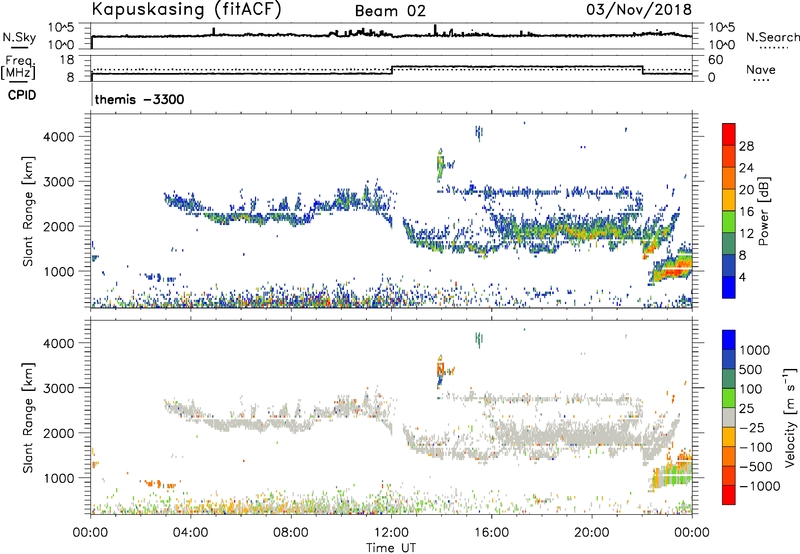This screenshot has width=800, height=554.
Task: Click the '16:00' time axis label
Action: click(491, 533)
